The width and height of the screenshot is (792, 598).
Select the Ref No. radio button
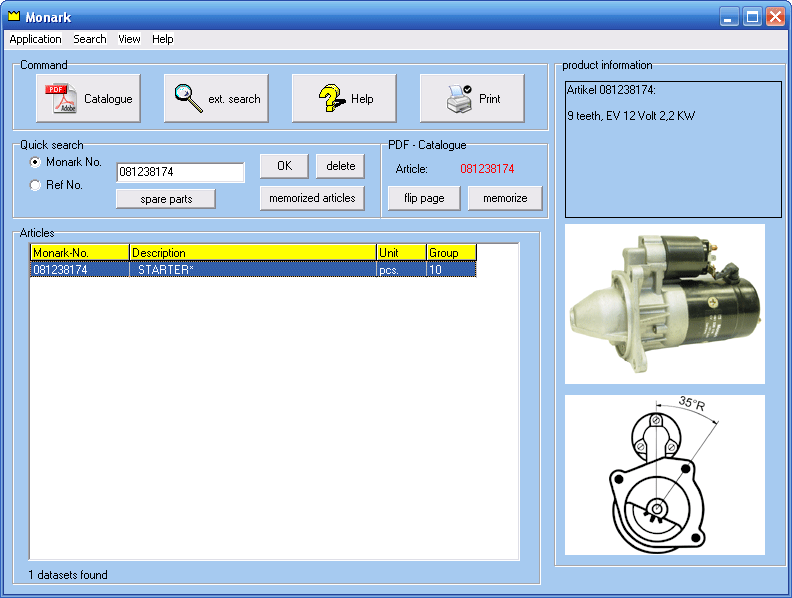click(35, 185)
